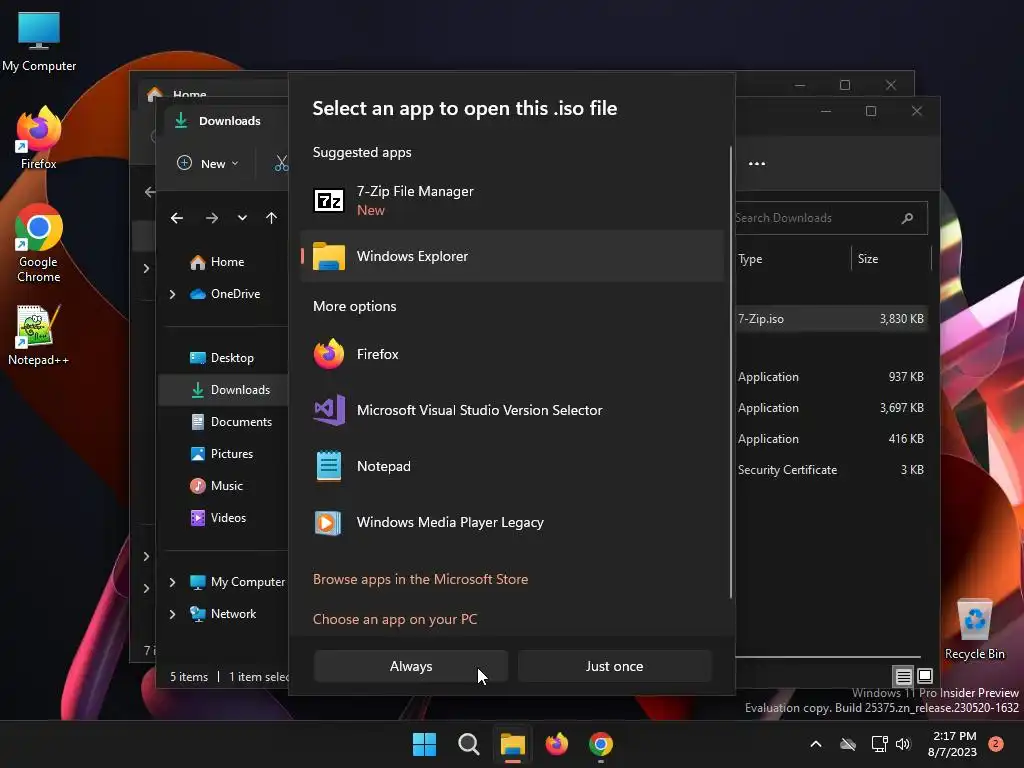Switch to details view layout
This screenshot has height=768, width=1024.
[x=903, y=676]
